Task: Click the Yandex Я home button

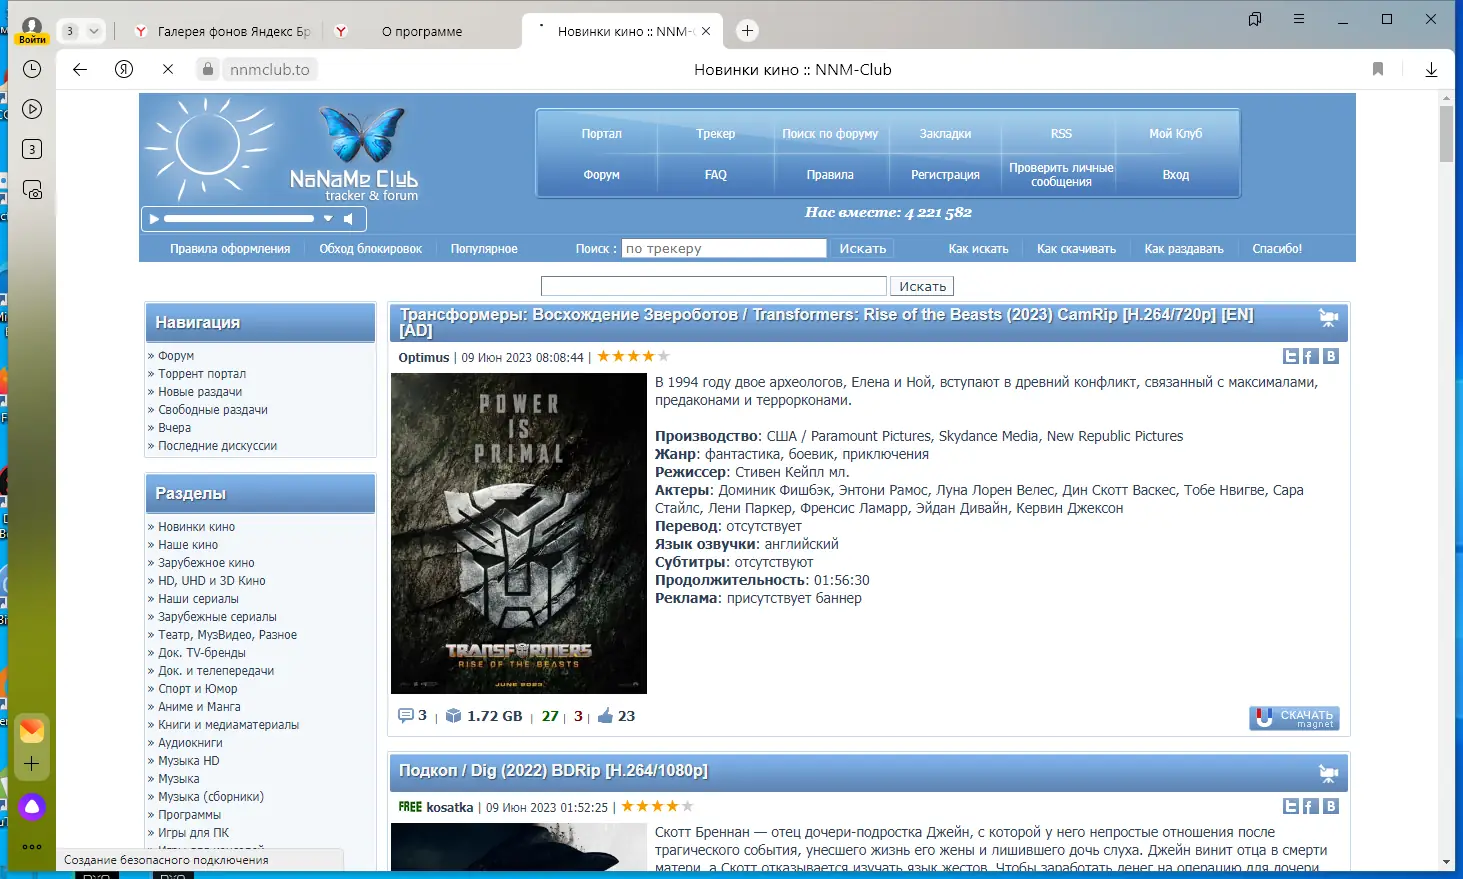Action: [x=124, y=69]
